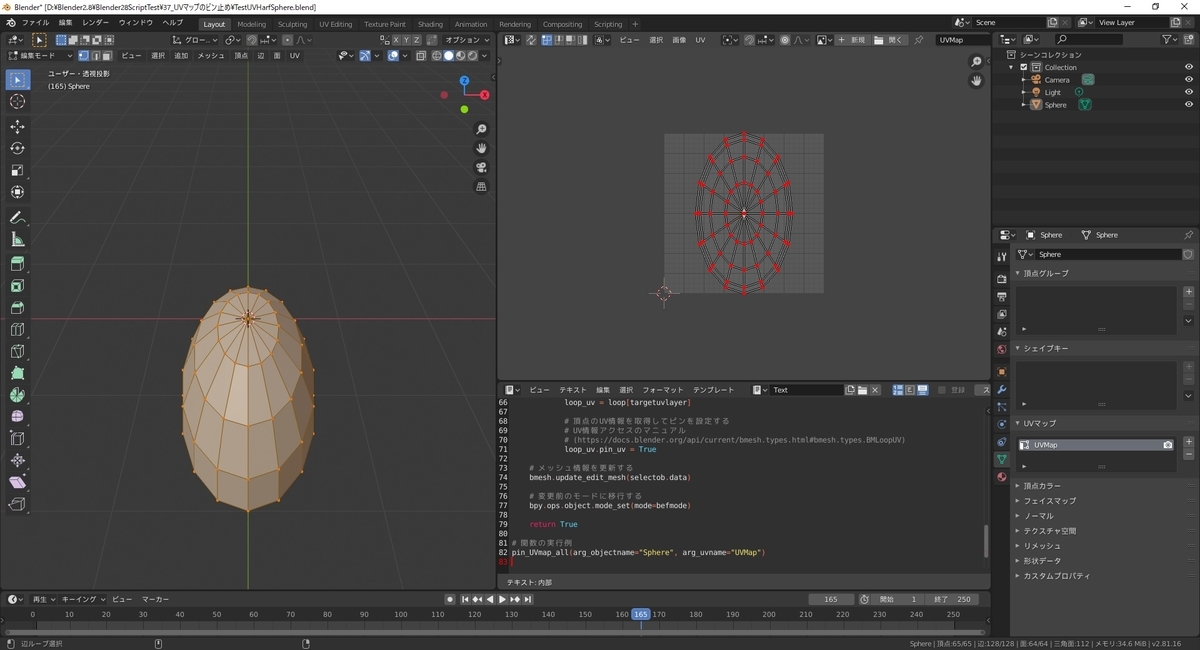Open the 編集モード mode dropdown

point(40,56)
